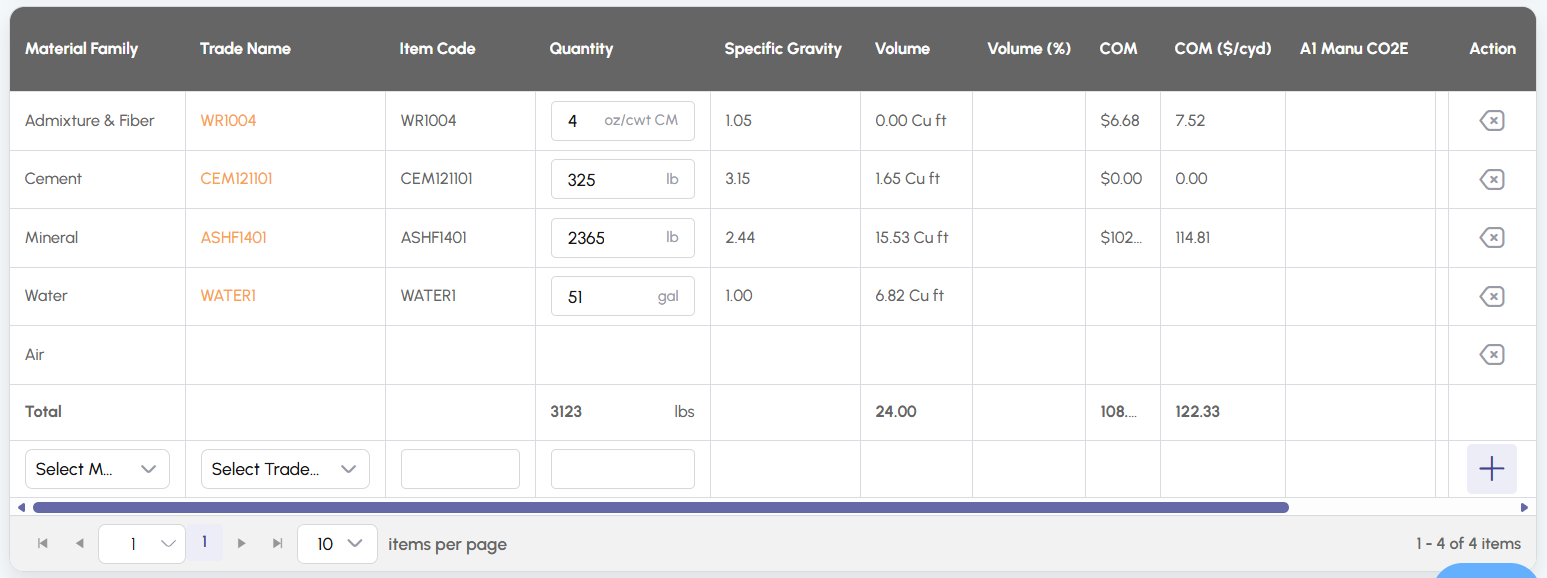Click the total volume 24.00 value

[896, 412]
